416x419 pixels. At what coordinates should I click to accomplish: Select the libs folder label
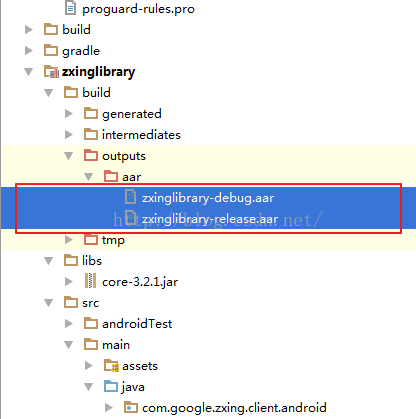(92, 261)
